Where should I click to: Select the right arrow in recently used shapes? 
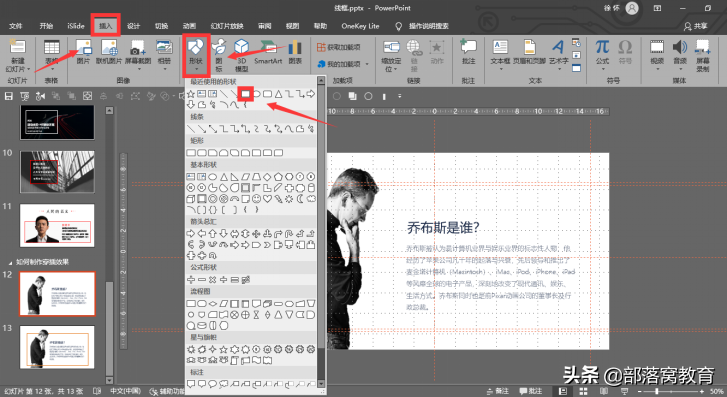(x=311, y=94)
